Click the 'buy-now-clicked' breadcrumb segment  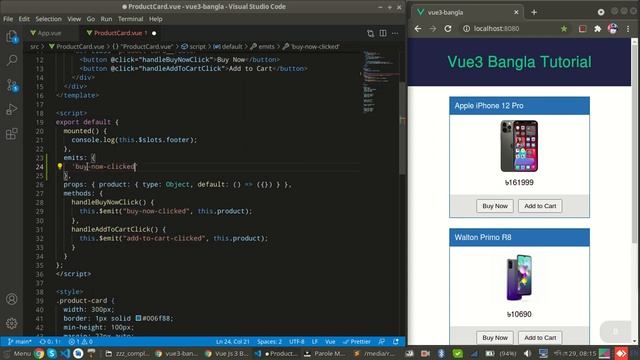click(311, 47)
